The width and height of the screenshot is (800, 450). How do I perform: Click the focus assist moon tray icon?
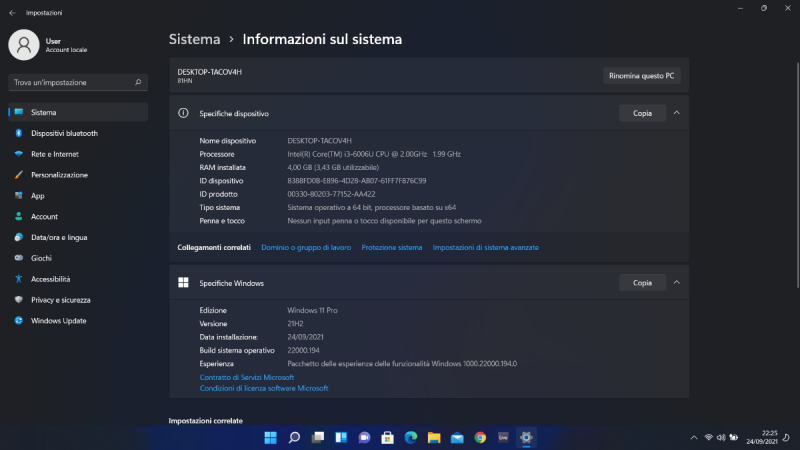pyautogui.click(x=787, y=438)
